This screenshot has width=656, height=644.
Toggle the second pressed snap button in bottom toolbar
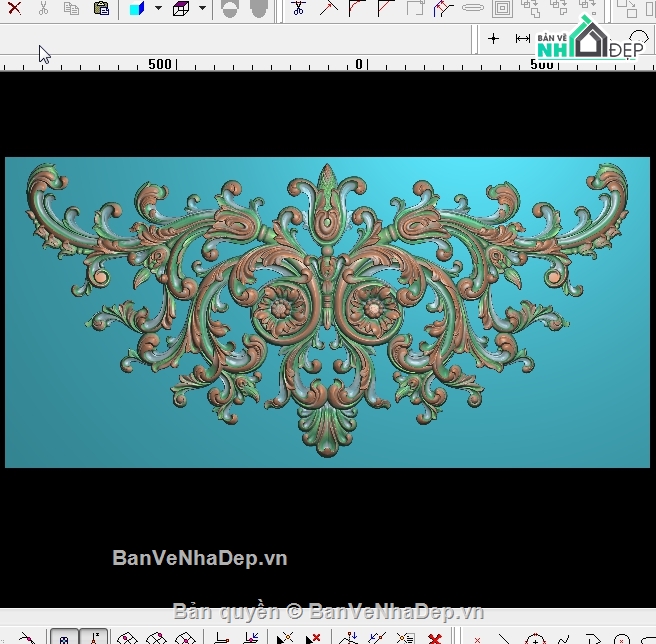point(94,636)
